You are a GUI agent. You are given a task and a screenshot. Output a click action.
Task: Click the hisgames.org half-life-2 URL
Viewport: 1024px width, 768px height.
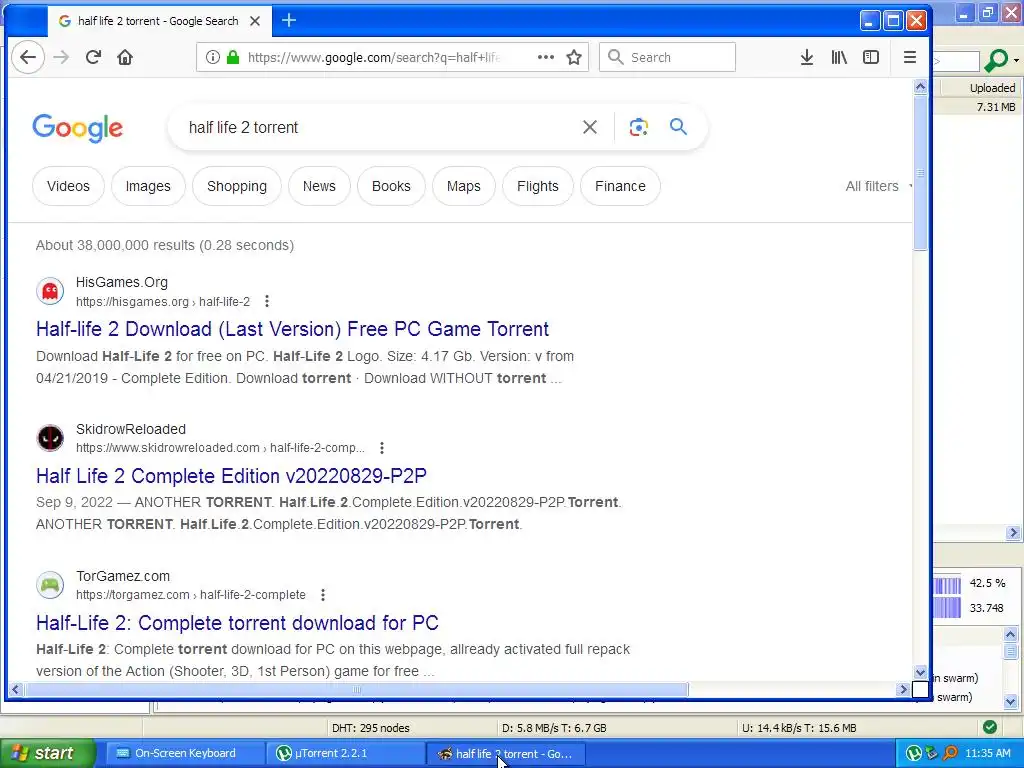pyautogui.click(x=163, y=302)
